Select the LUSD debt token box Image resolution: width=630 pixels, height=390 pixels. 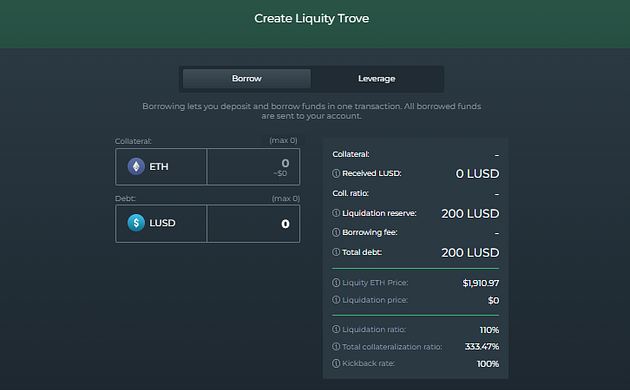pyautogui.click(x=161, y=224)
